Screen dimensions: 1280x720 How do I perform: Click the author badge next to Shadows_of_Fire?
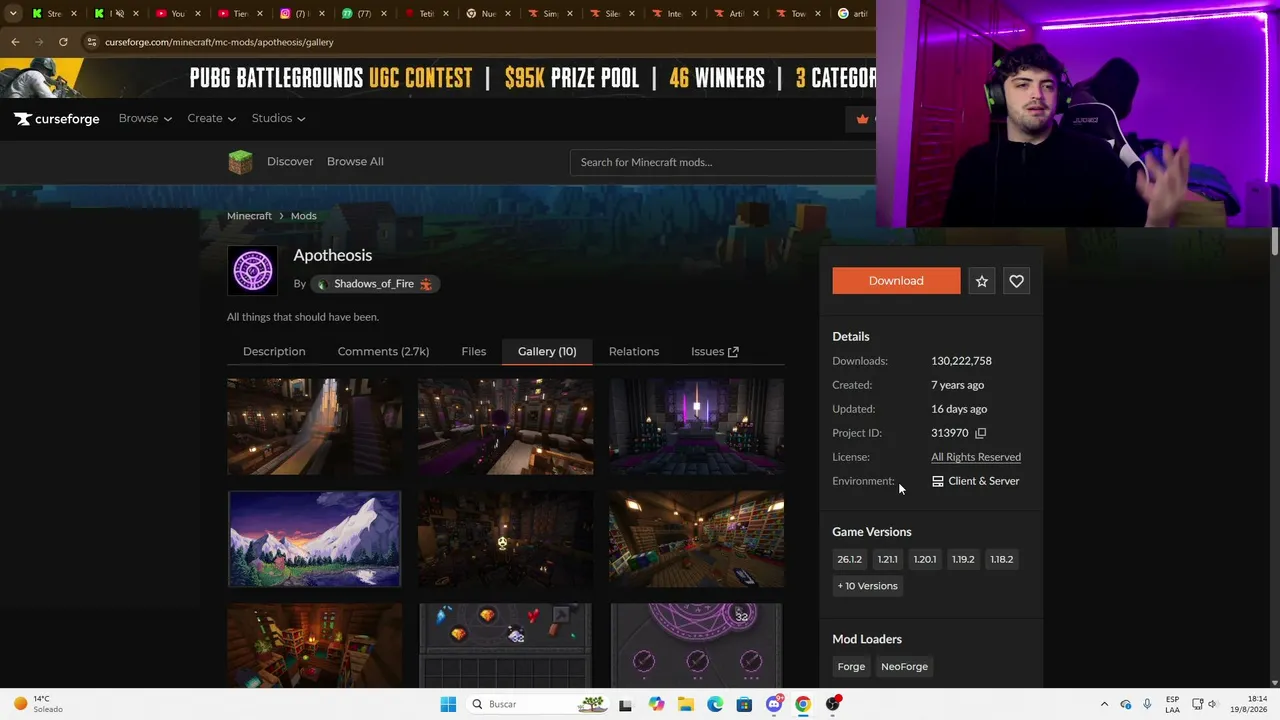click(426, 284)
